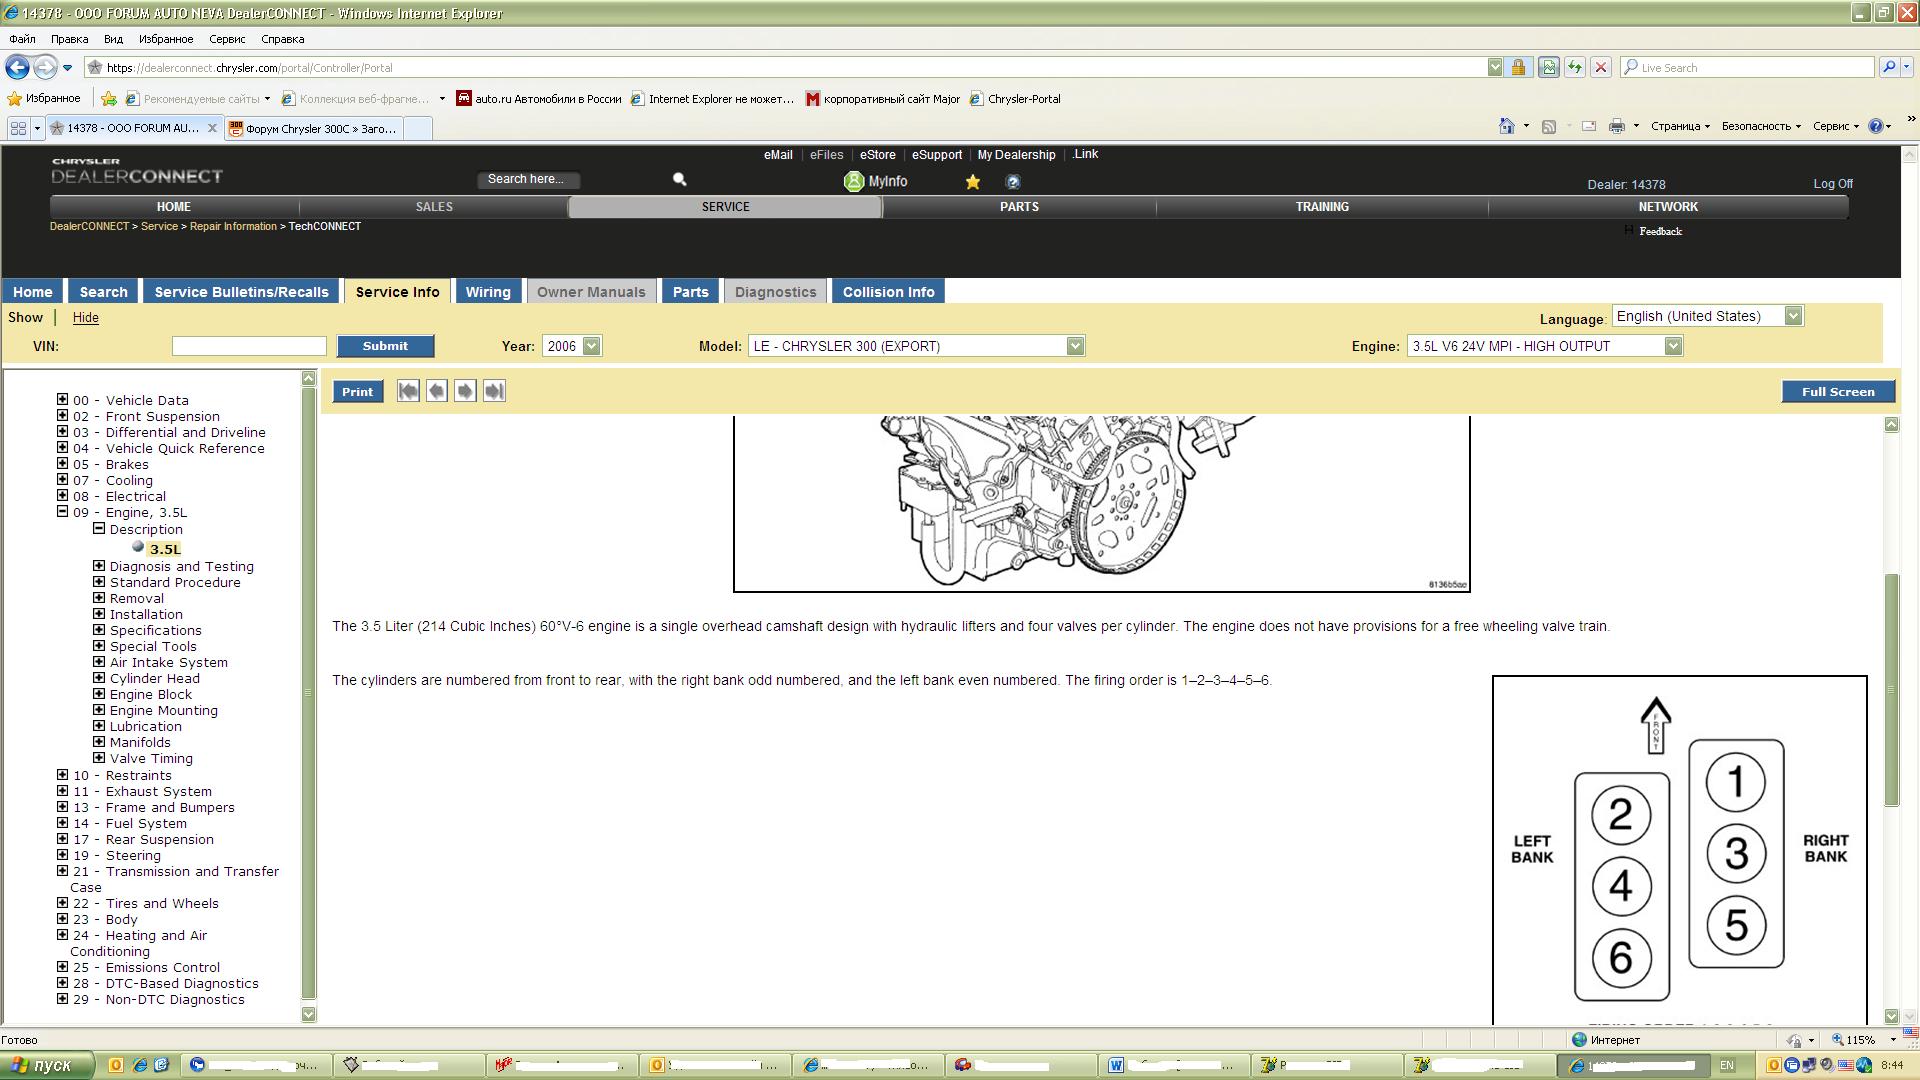Open the Parts tab
1920x1080 pixels.
click(690, 292)
